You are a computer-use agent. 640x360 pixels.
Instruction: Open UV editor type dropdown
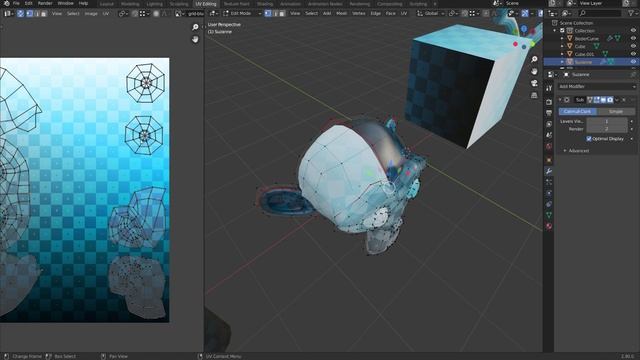pos(8,13)
